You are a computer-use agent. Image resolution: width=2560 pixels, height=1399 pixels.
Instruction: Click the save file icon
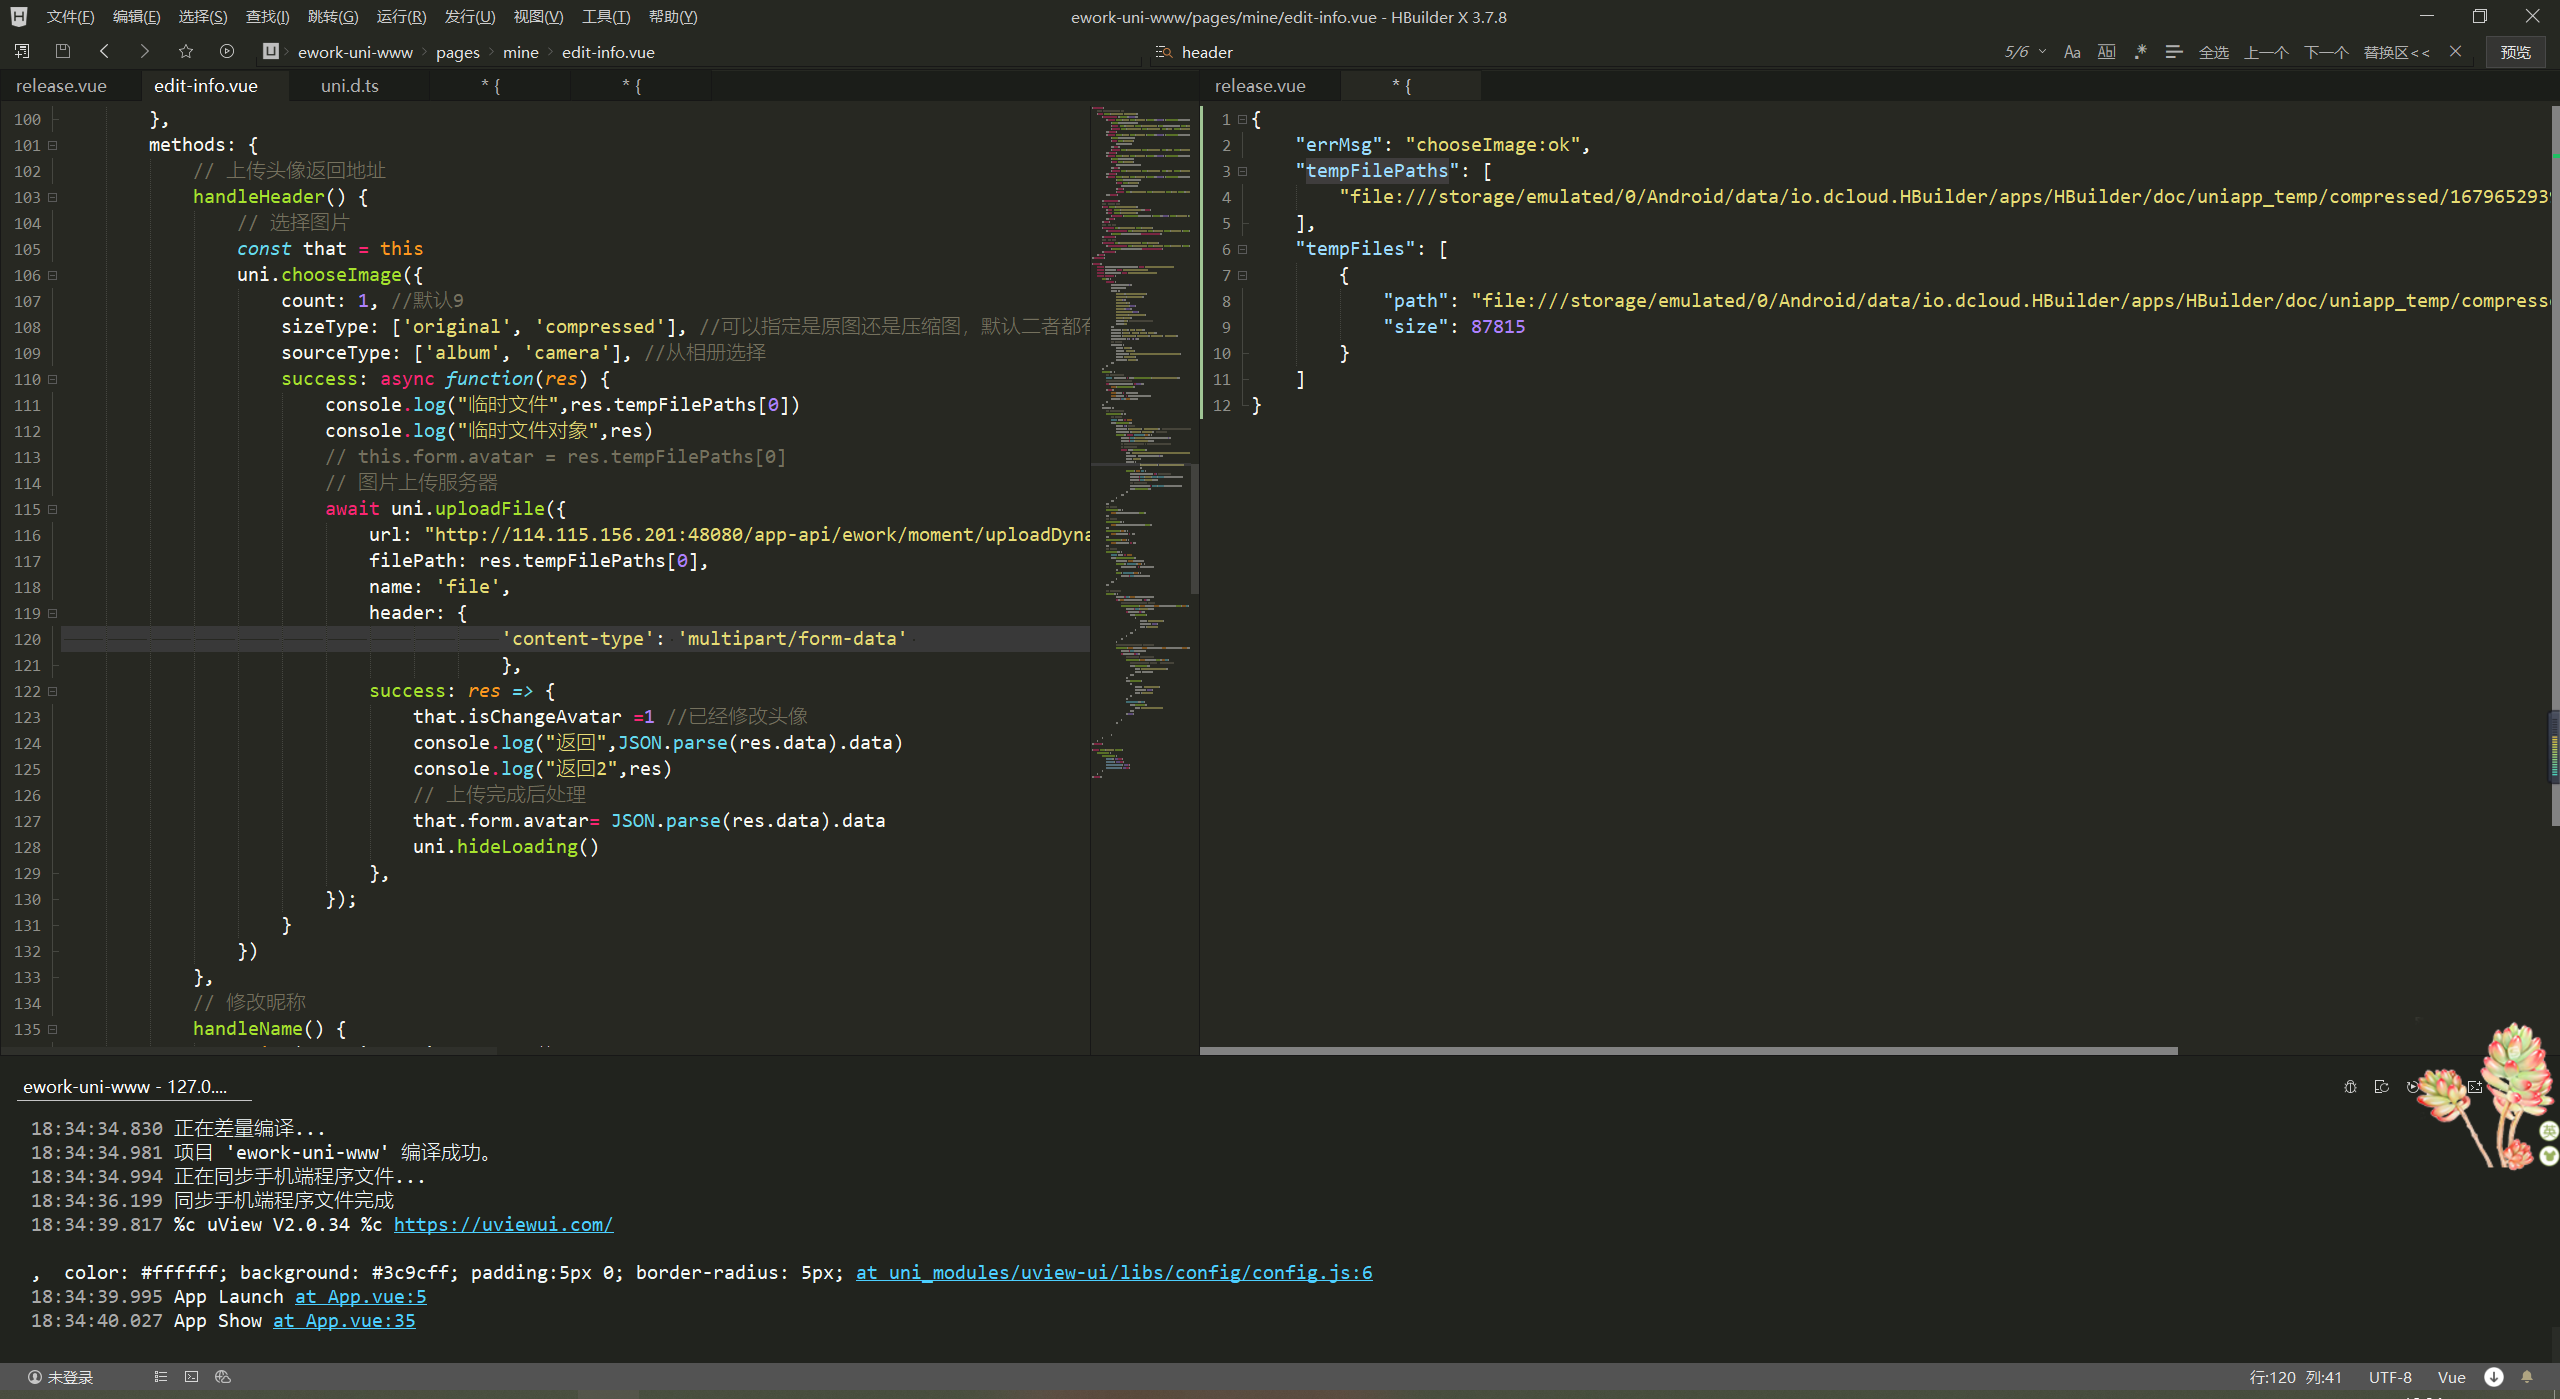[63, 51]
